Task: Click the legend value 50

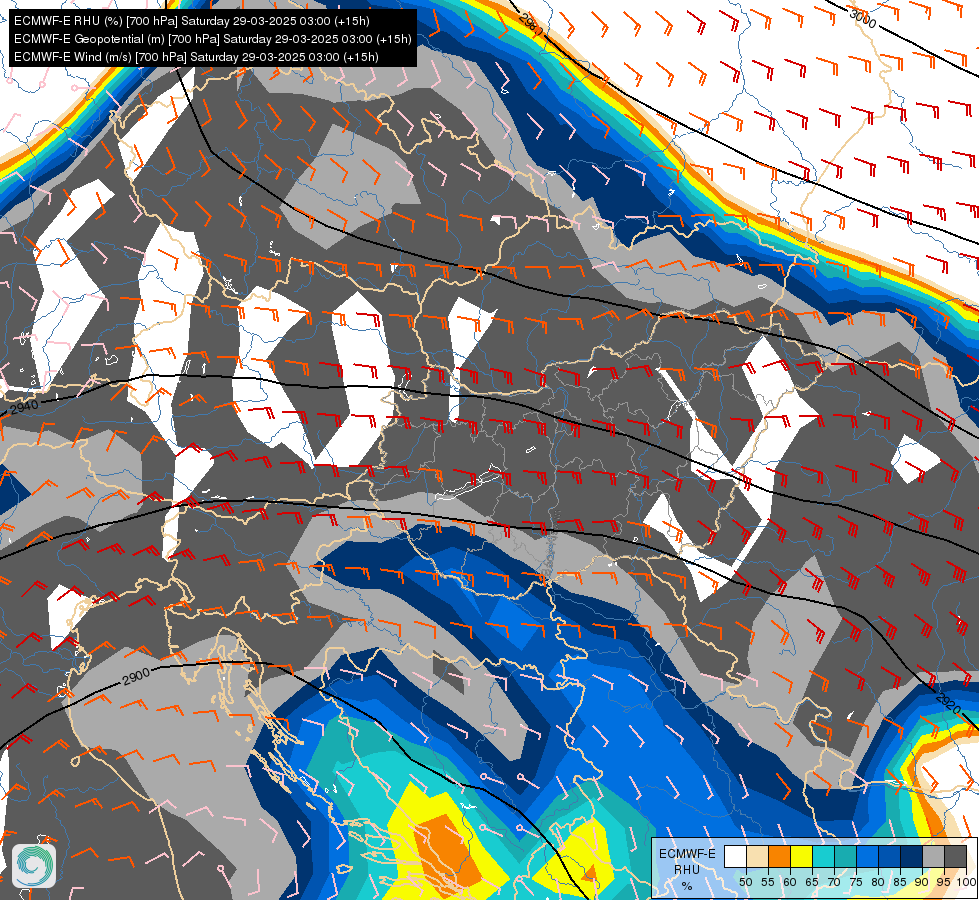Action: (745, 882)
